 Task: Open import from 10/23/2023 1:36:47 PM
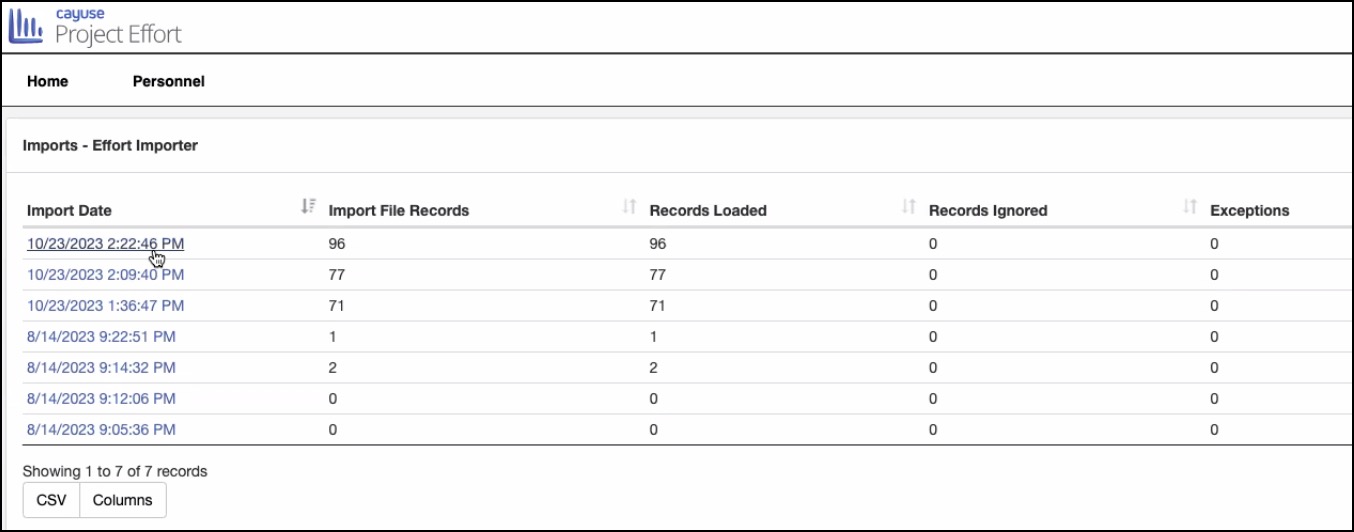(105, 305)
